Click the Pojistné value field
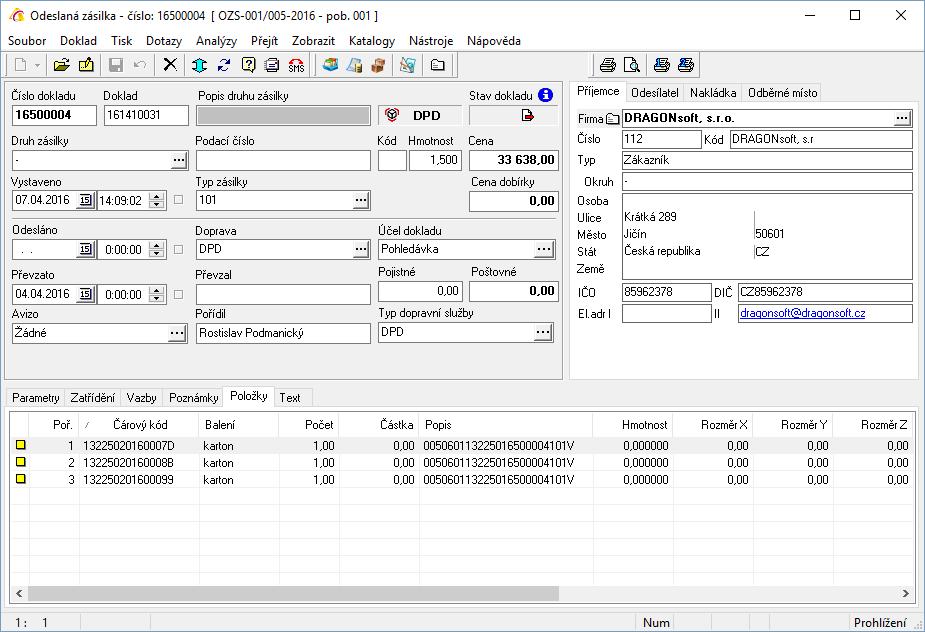The height and width of the screenshot is (632, 925). pyautogui.click(x=420, y=291)
